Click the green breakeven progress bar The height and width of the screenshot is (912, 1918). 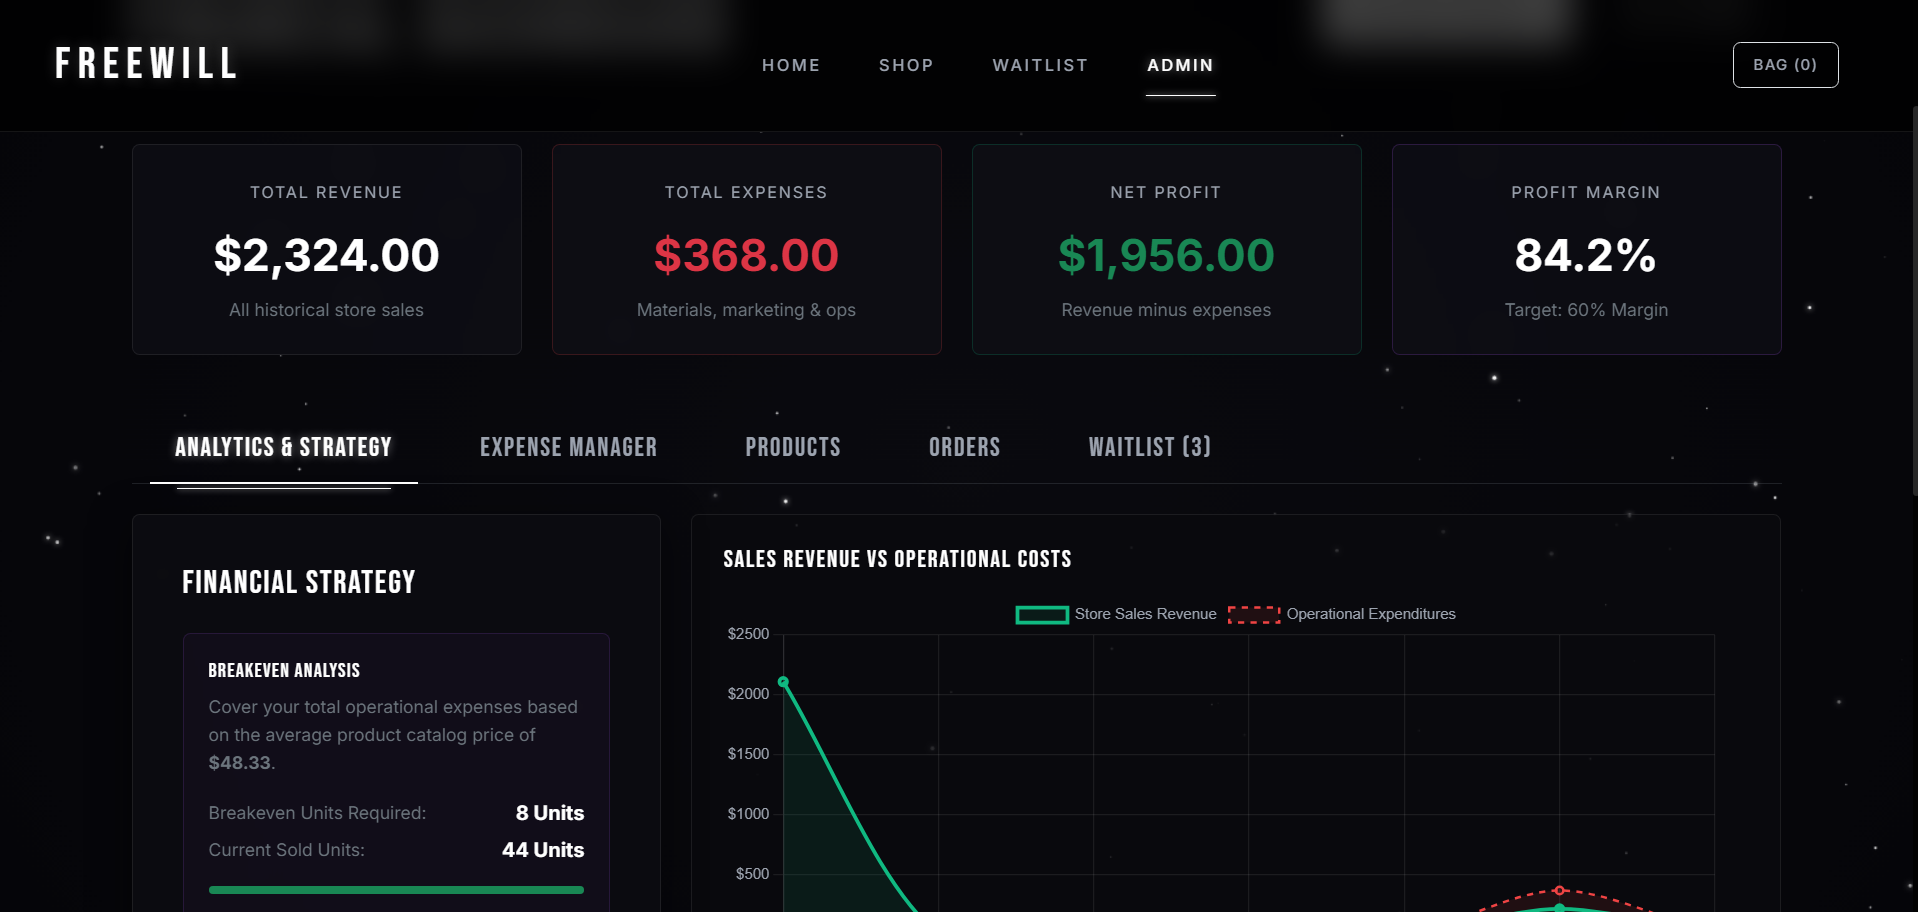pos(396,890)
